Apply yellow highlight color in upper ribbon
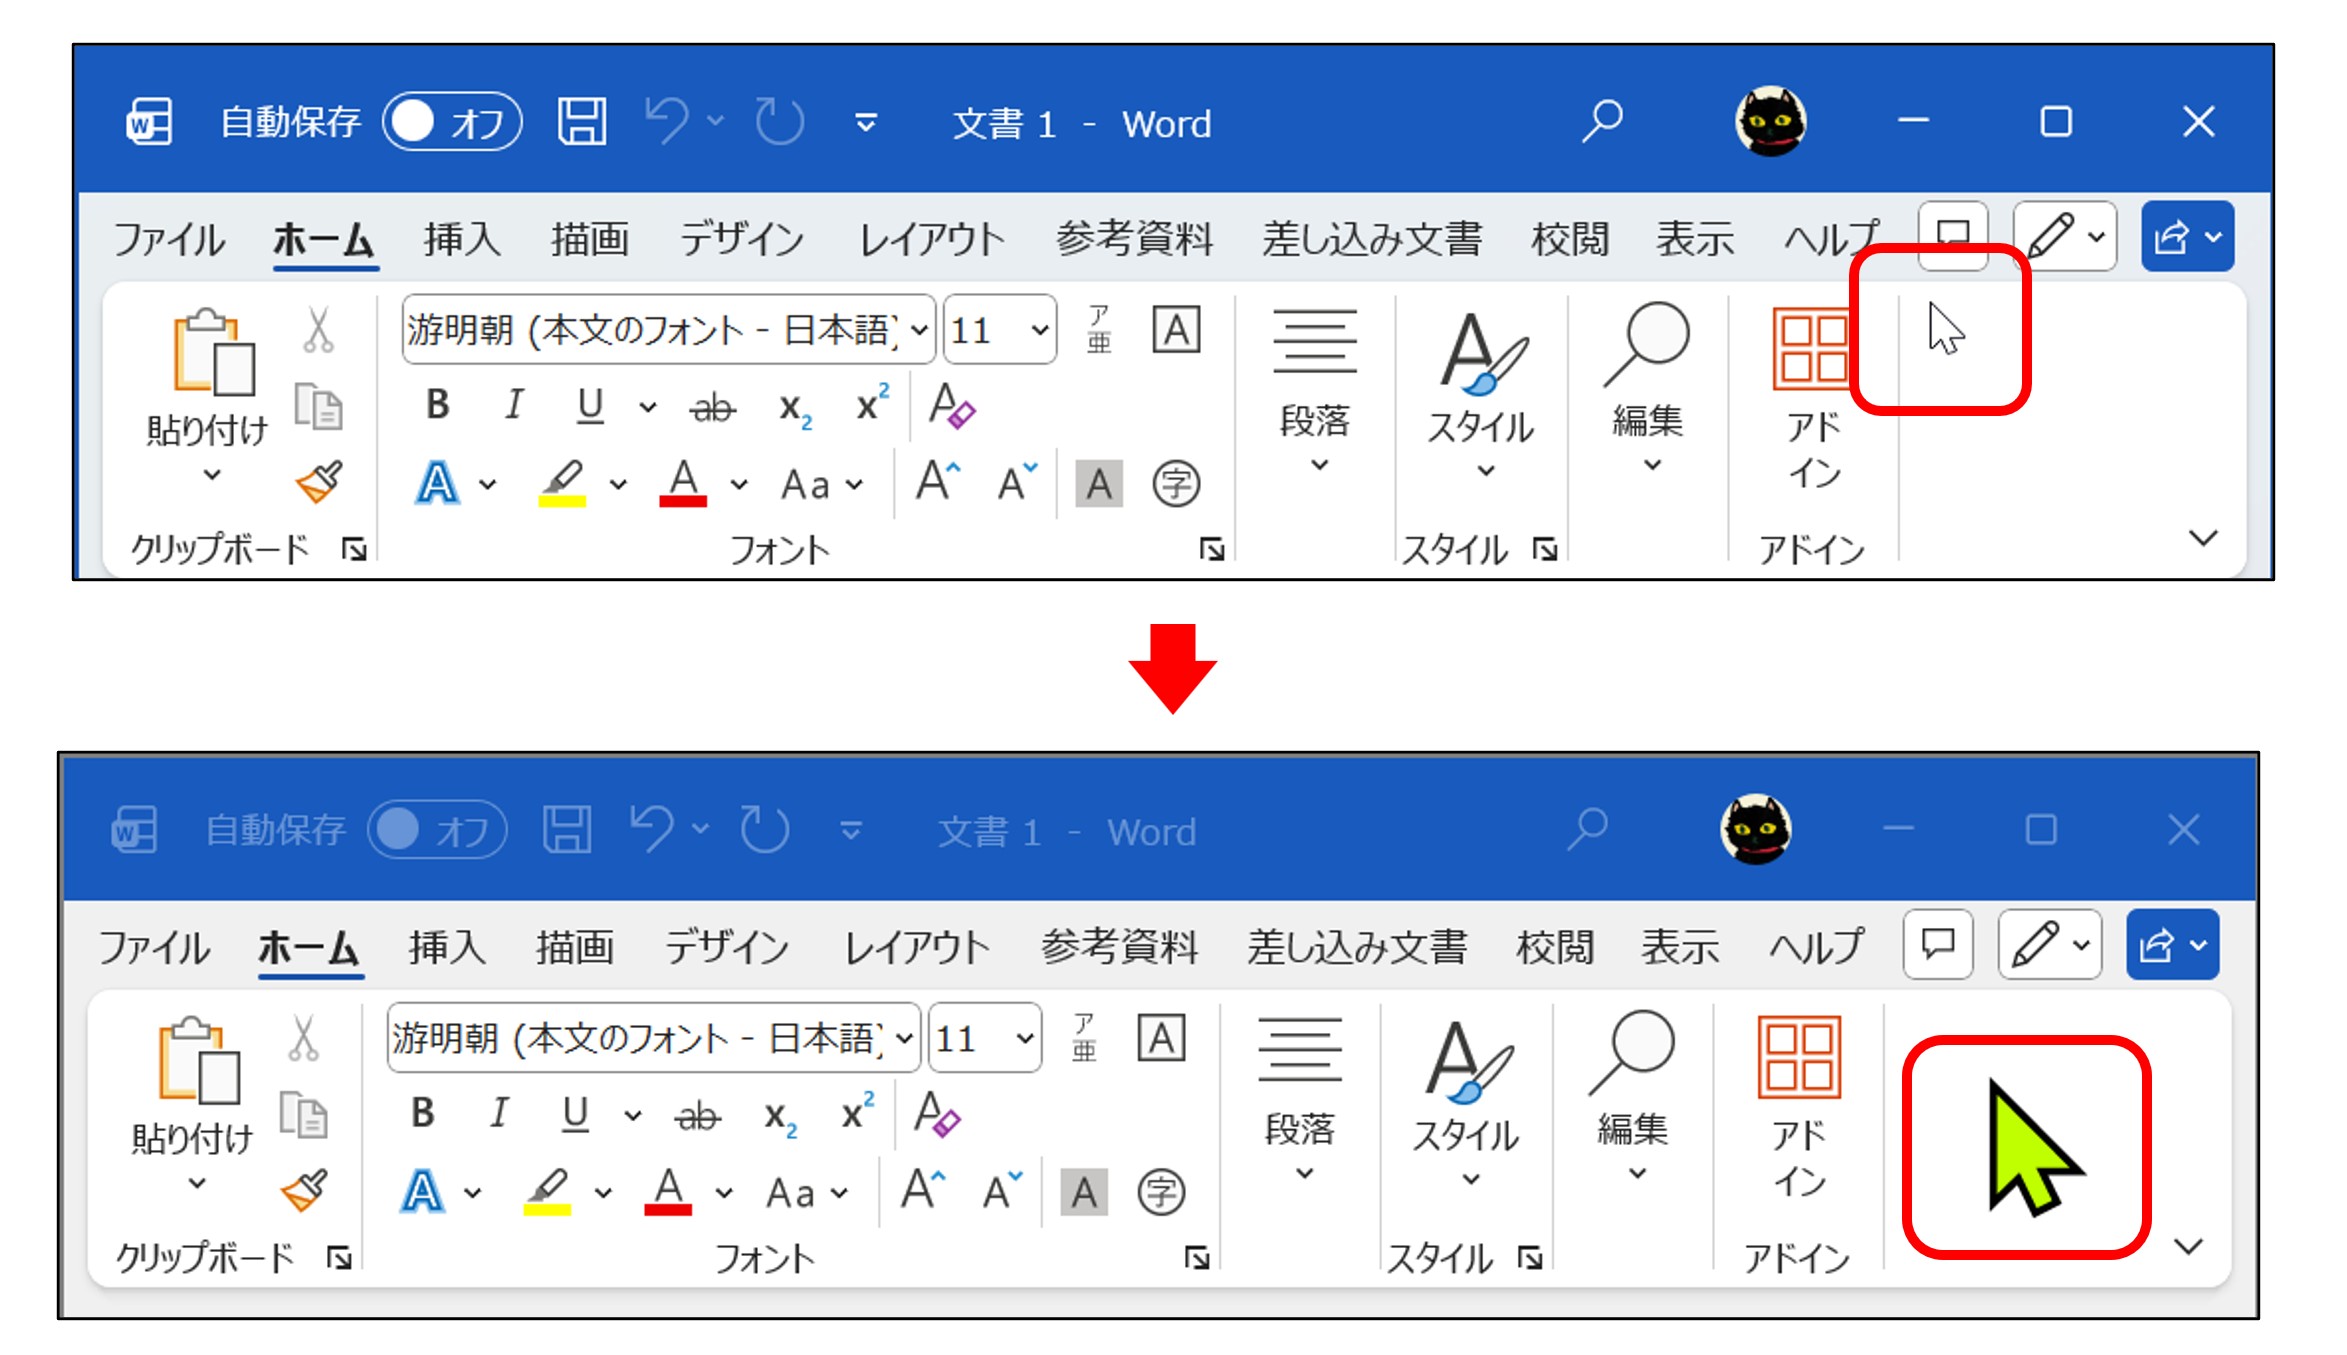The width and height of the screenshot is (2347, 1355). click(562, 484)
